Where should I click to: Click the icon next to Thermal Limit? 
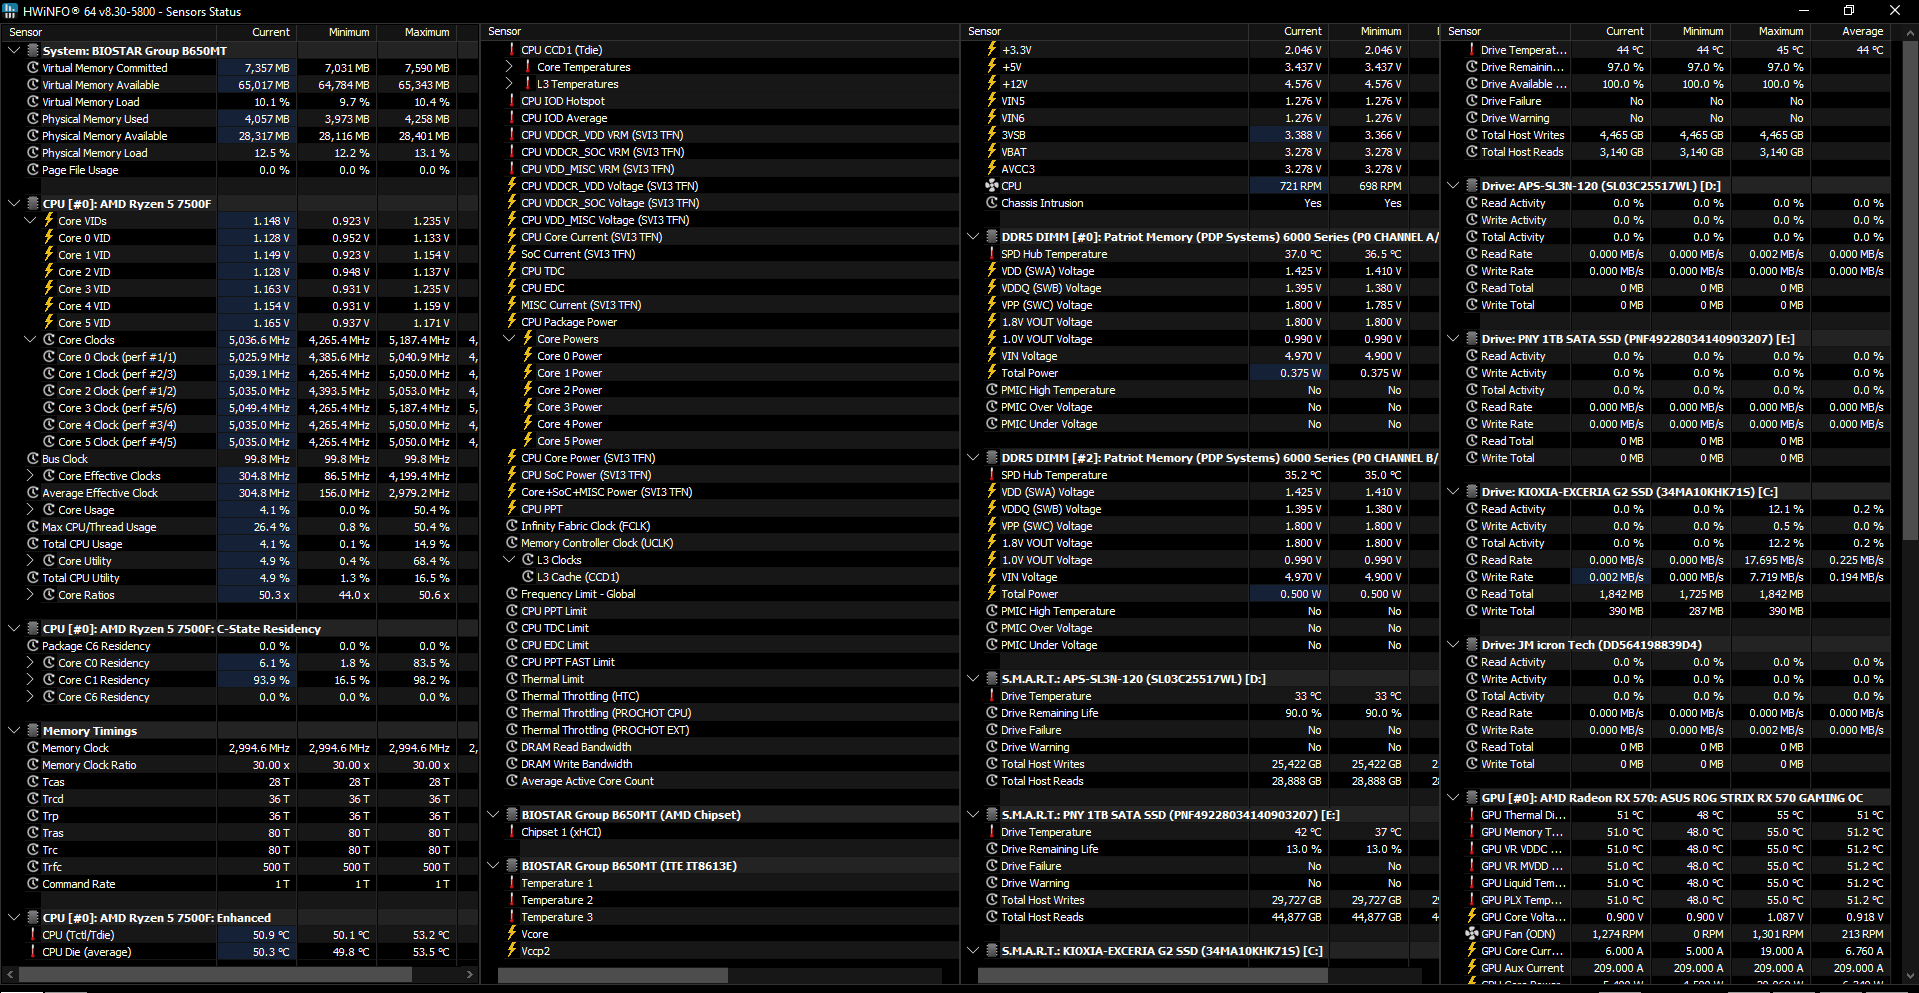(x=512, y=679)
